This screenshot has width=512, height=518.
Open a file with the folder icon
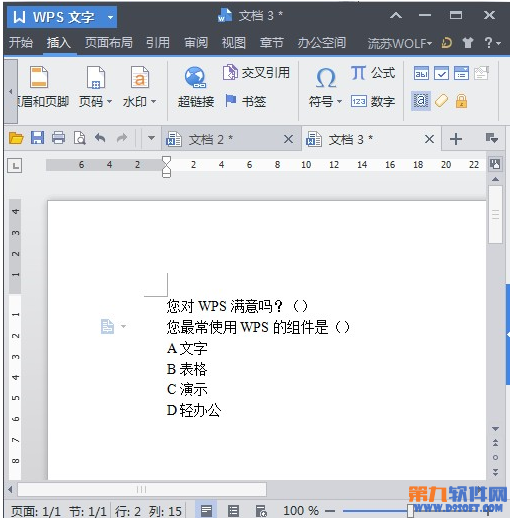click(16, 138)
